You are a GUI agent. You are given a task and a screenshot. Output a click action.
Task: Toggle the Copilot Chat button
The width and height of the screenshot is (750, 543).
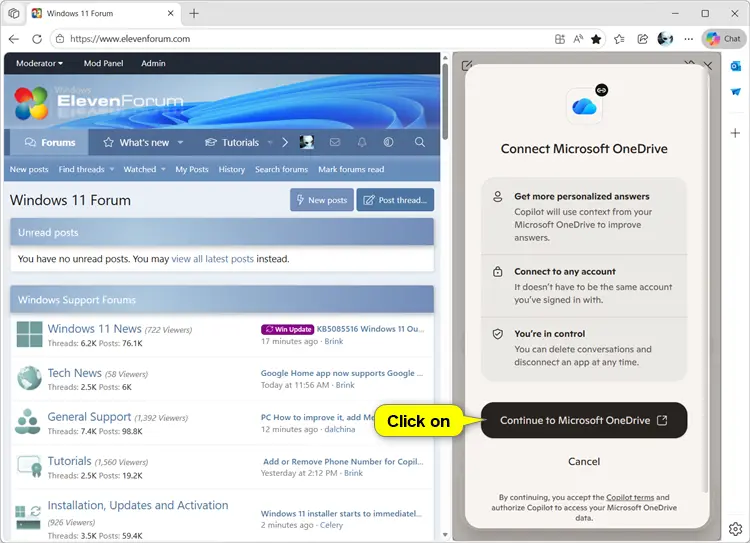[x=723, y=39]
